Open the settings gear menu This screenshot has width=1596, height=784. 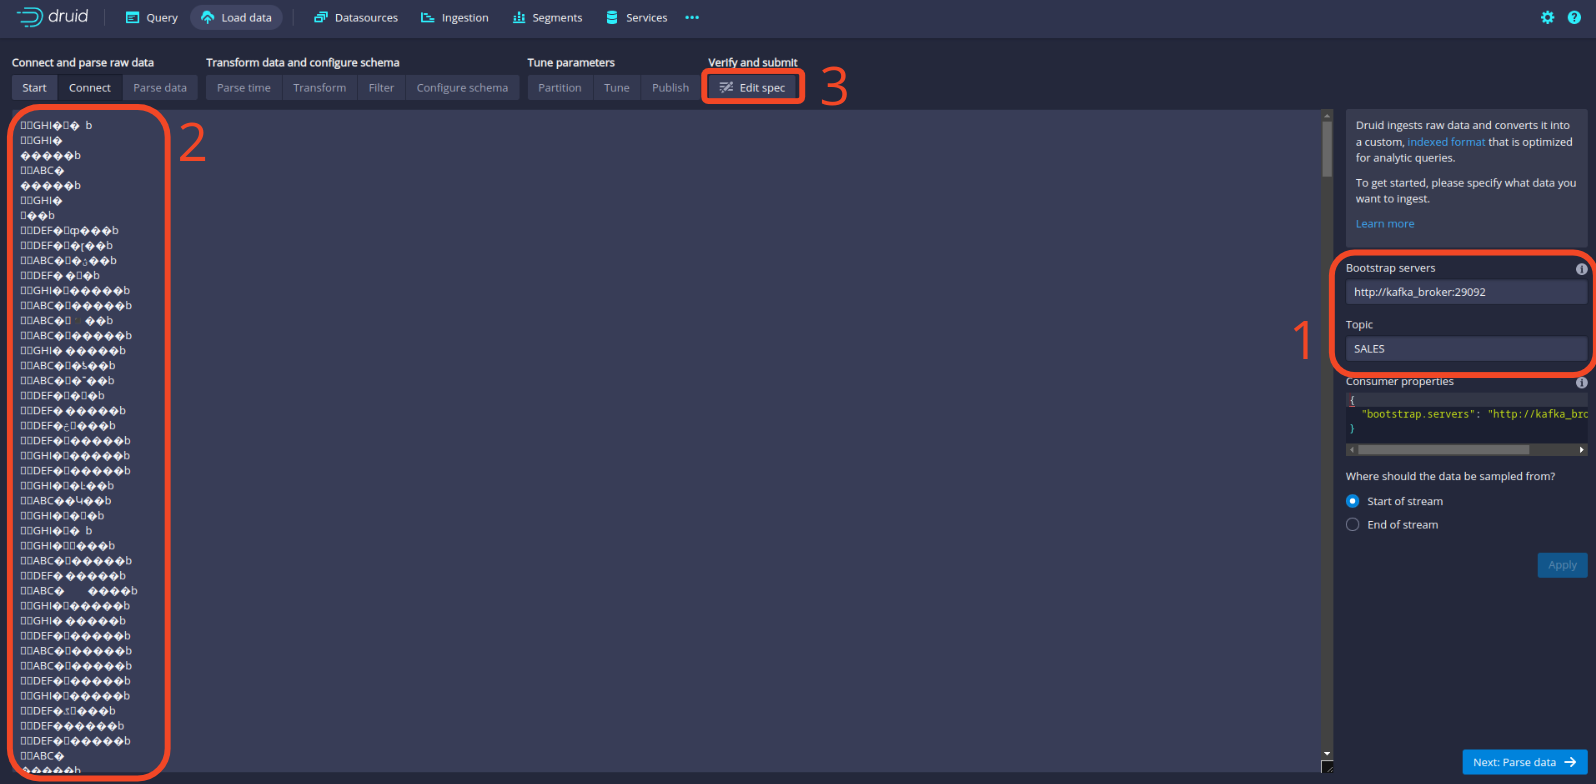pyautogui.click(x=1547, y=18)
